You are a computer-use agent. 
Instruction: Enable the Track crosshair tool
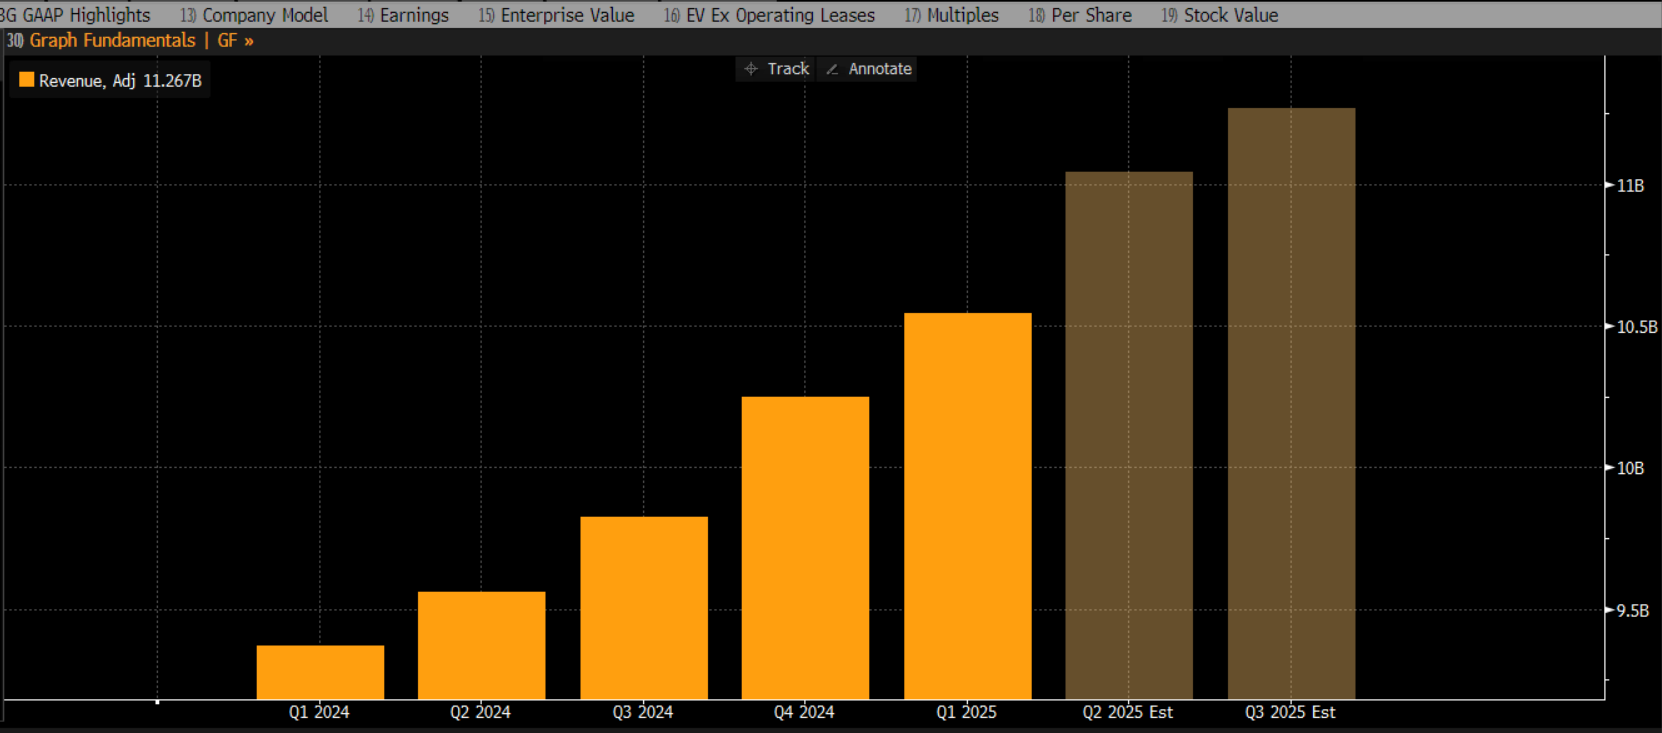(776, 69)
